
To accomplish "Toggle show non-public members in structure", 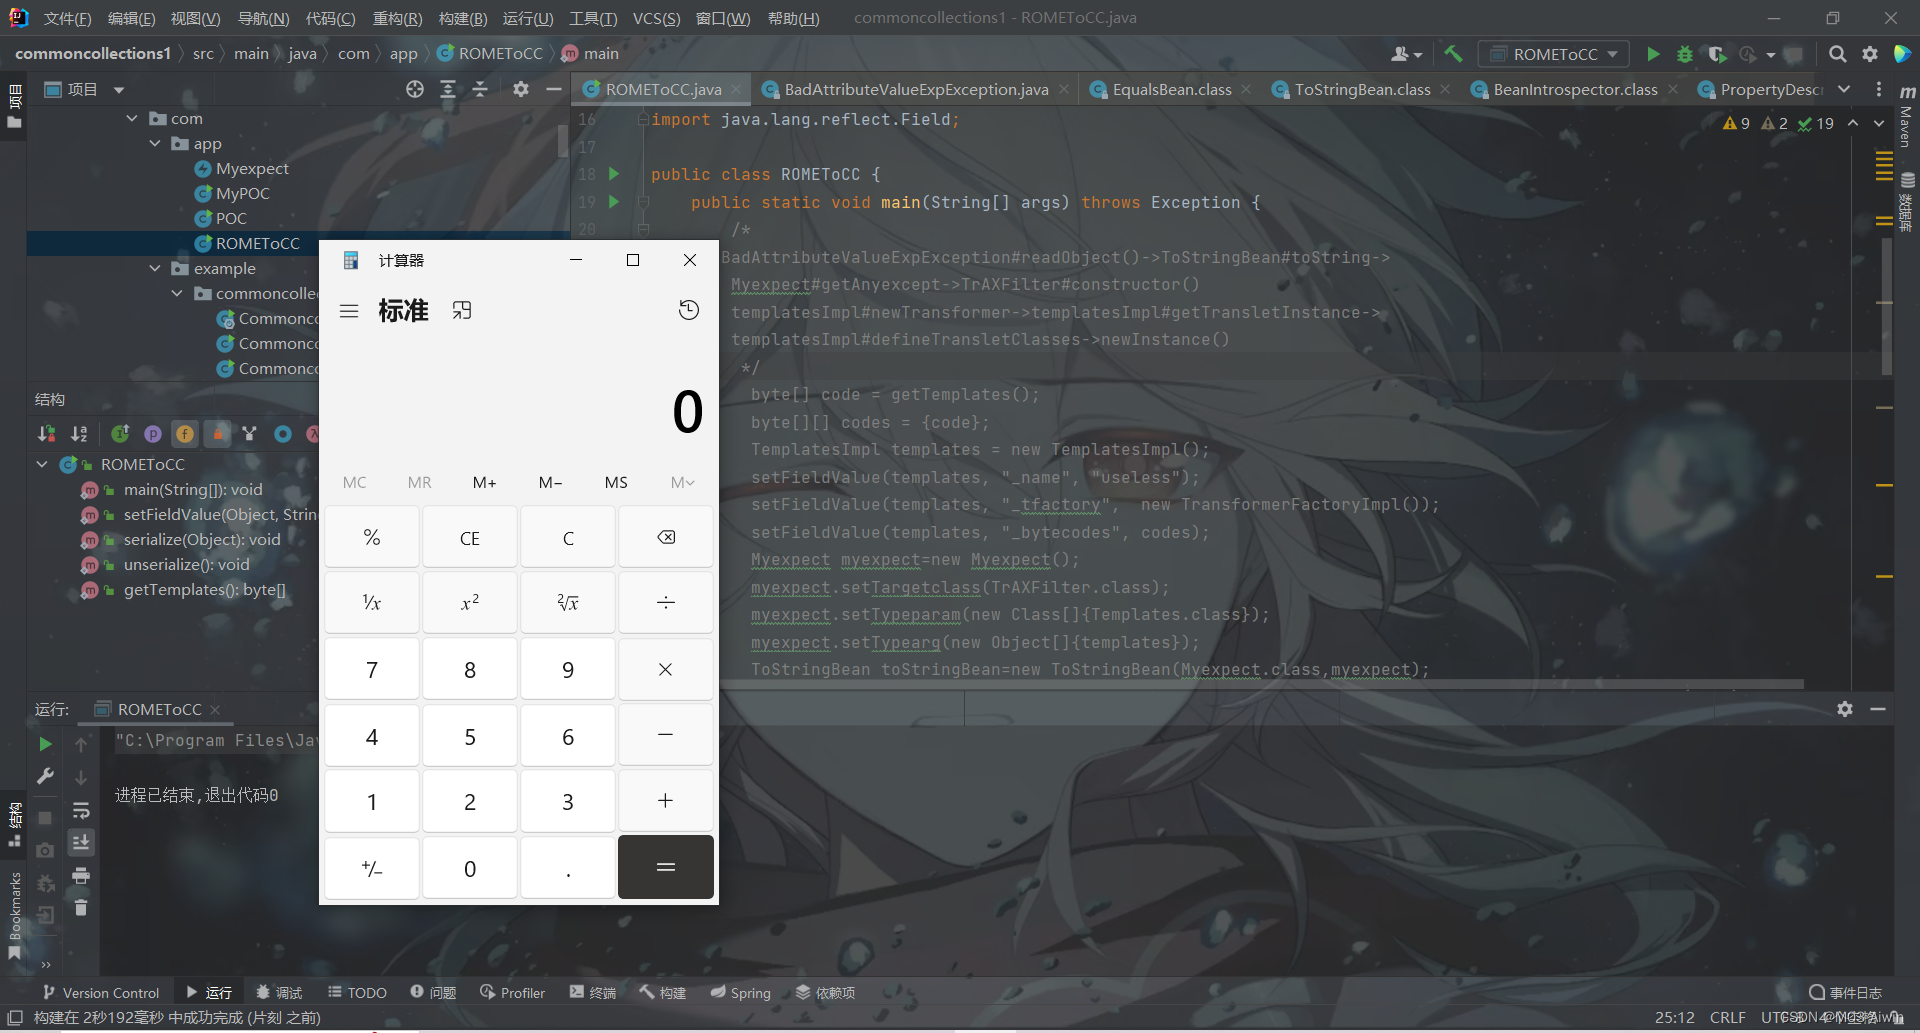I will click(x=217, y=434).
